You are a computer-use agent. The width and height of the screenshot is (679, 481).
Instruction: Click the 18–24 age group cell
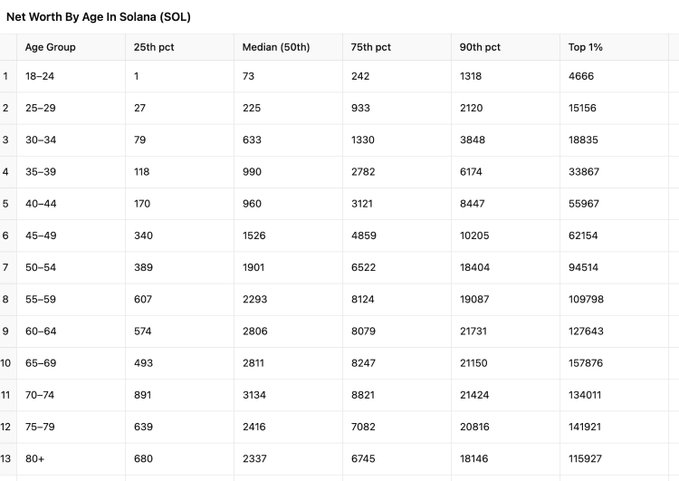40,76
